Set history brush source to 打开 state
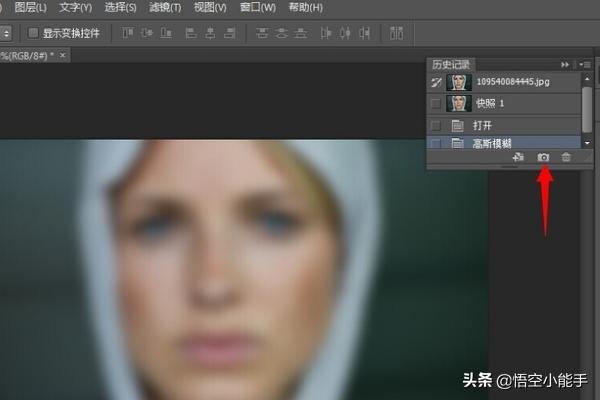600x400 pixels. click(435, 125)
